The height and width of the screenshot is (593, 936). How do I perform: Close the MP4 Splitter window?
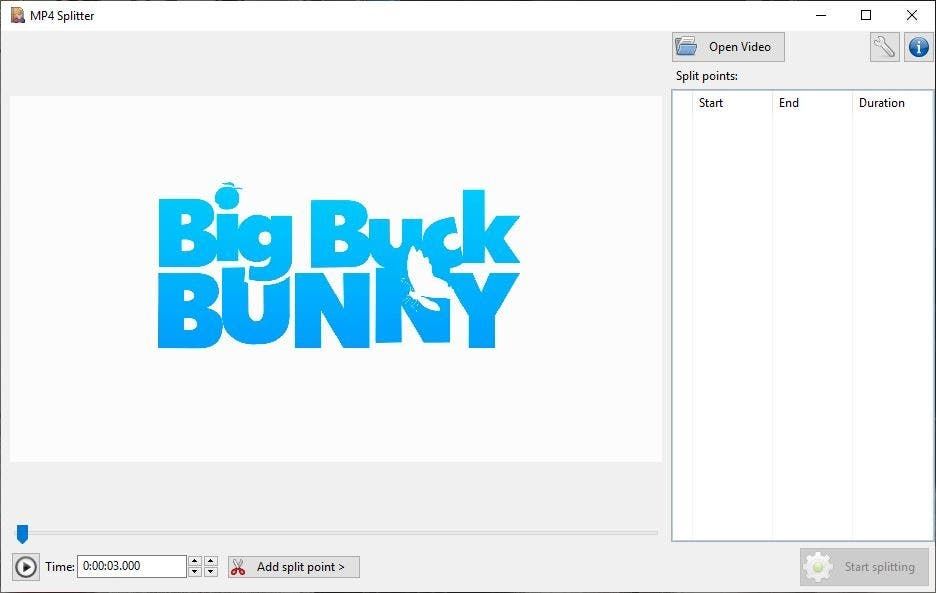click(912, 16)
